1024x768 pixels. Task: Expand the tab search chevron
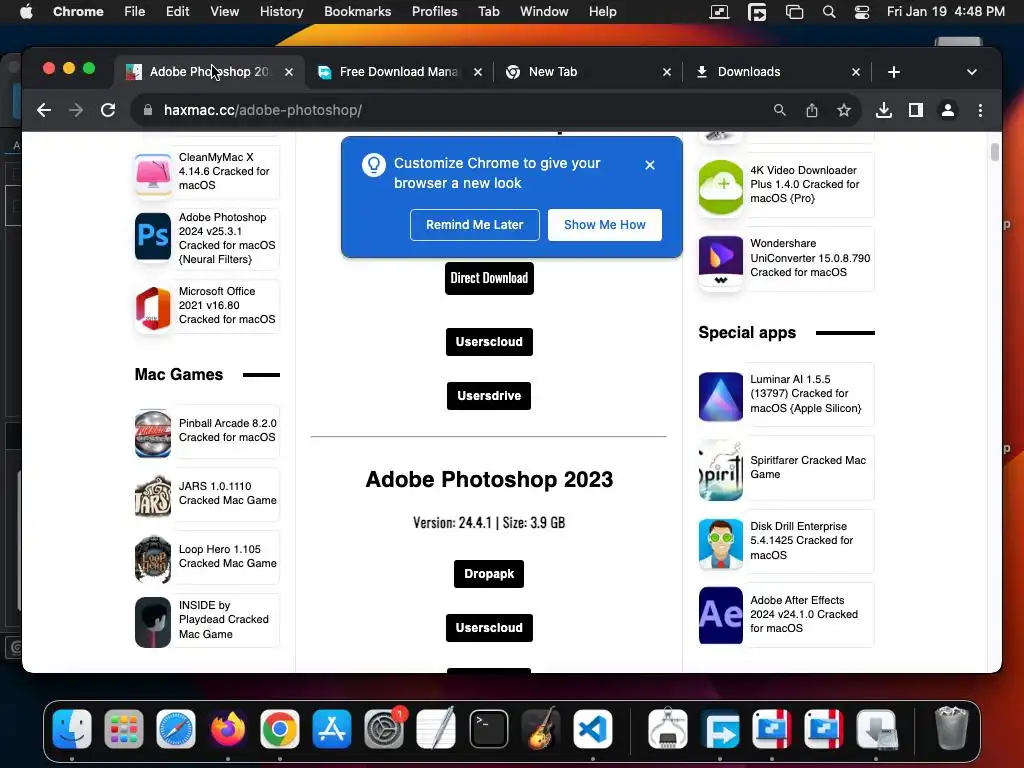tap(972, 72)
